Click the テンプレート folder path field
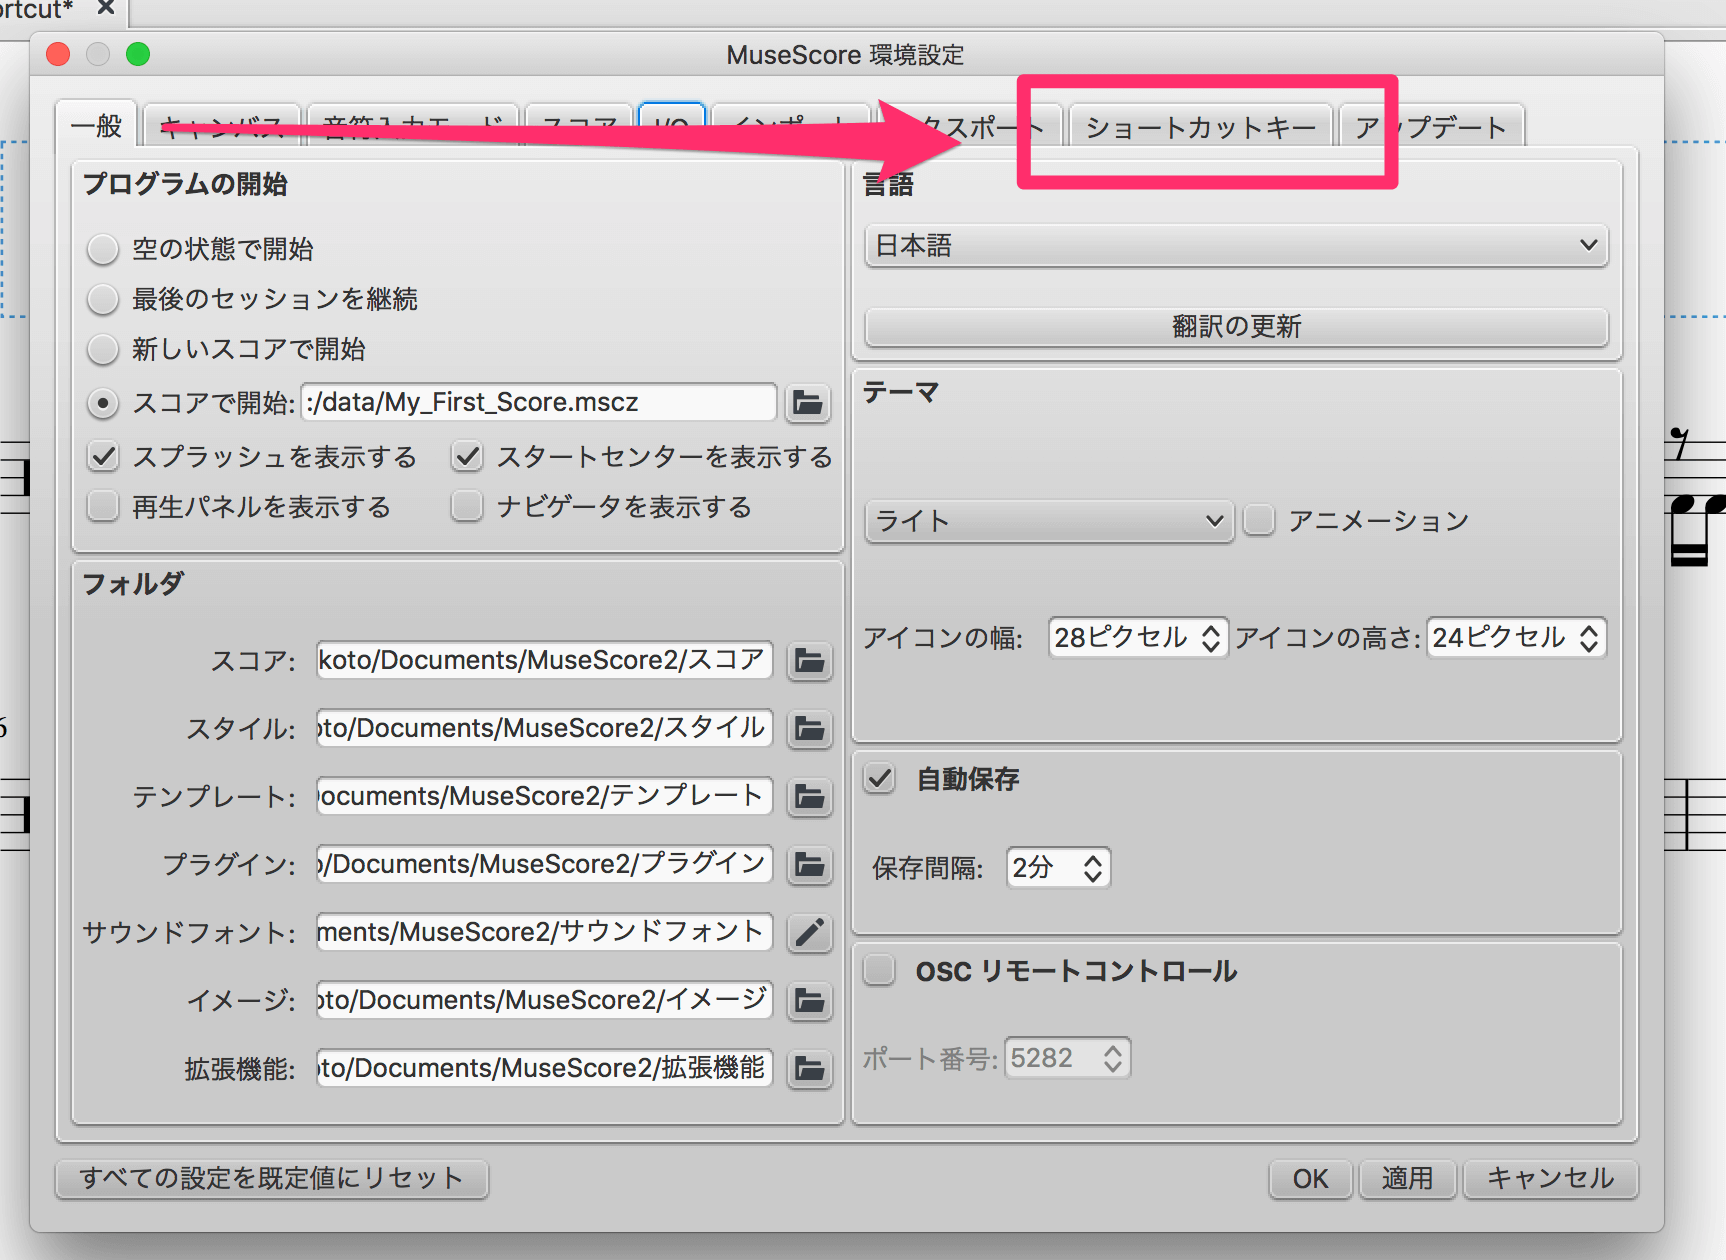1726x1260 pixels. [x=544, y=796]
